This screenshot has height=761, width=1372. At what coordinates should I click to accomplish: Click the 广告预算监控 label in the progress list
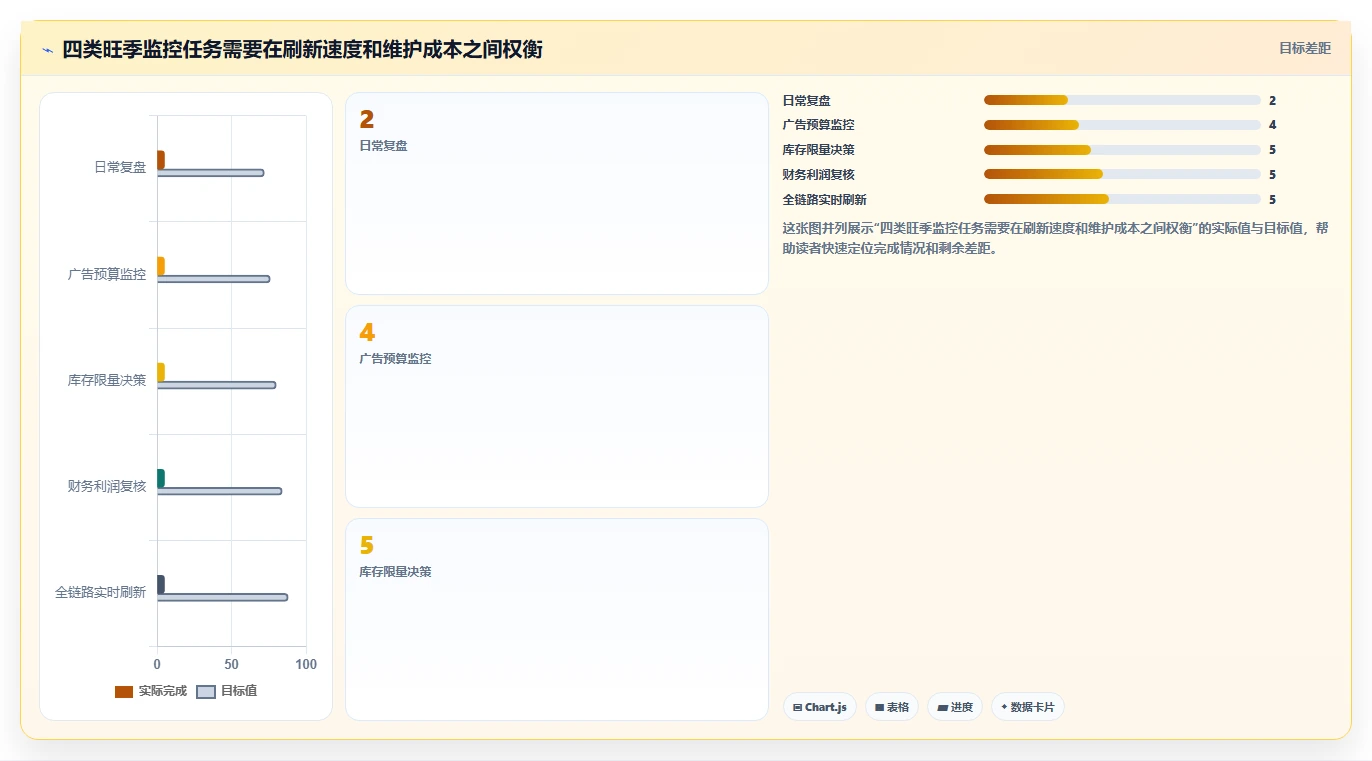tap(818, 125)
